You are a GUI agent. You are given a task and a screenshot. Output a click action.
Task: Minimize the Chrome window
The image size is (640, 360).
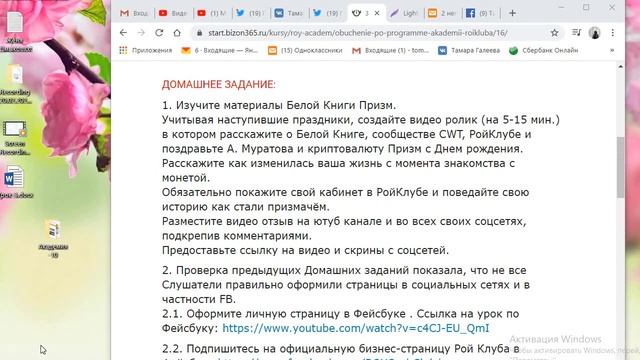click(561, 7)
